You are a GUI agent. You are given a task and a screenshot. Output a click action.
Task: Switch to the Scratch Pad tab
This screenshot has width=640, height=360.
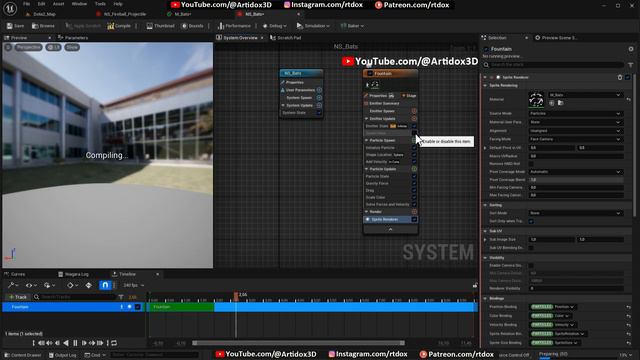click(286, 38)
